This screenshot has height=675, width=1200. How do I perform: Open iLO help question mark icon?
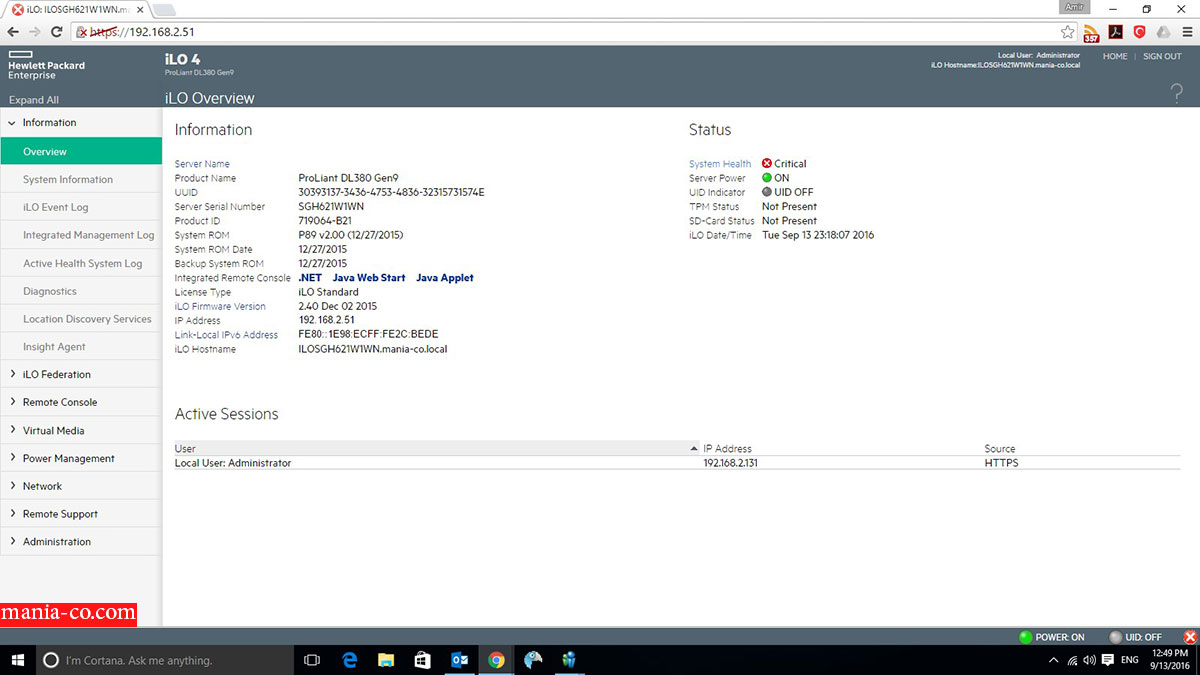1177,93
